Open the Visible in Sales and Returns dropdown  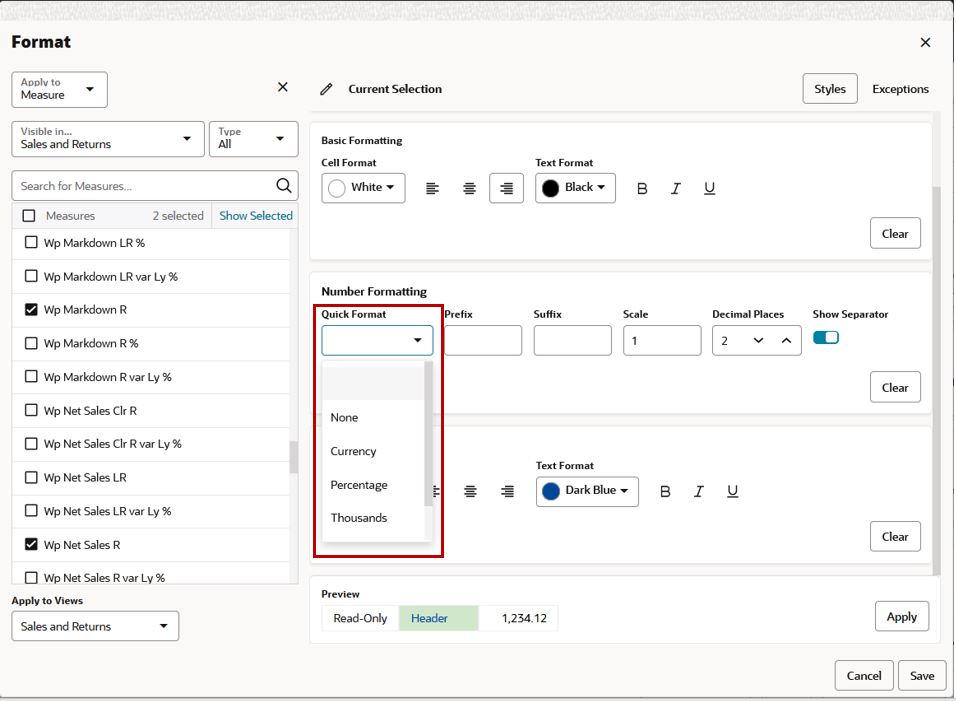[108, 139]
